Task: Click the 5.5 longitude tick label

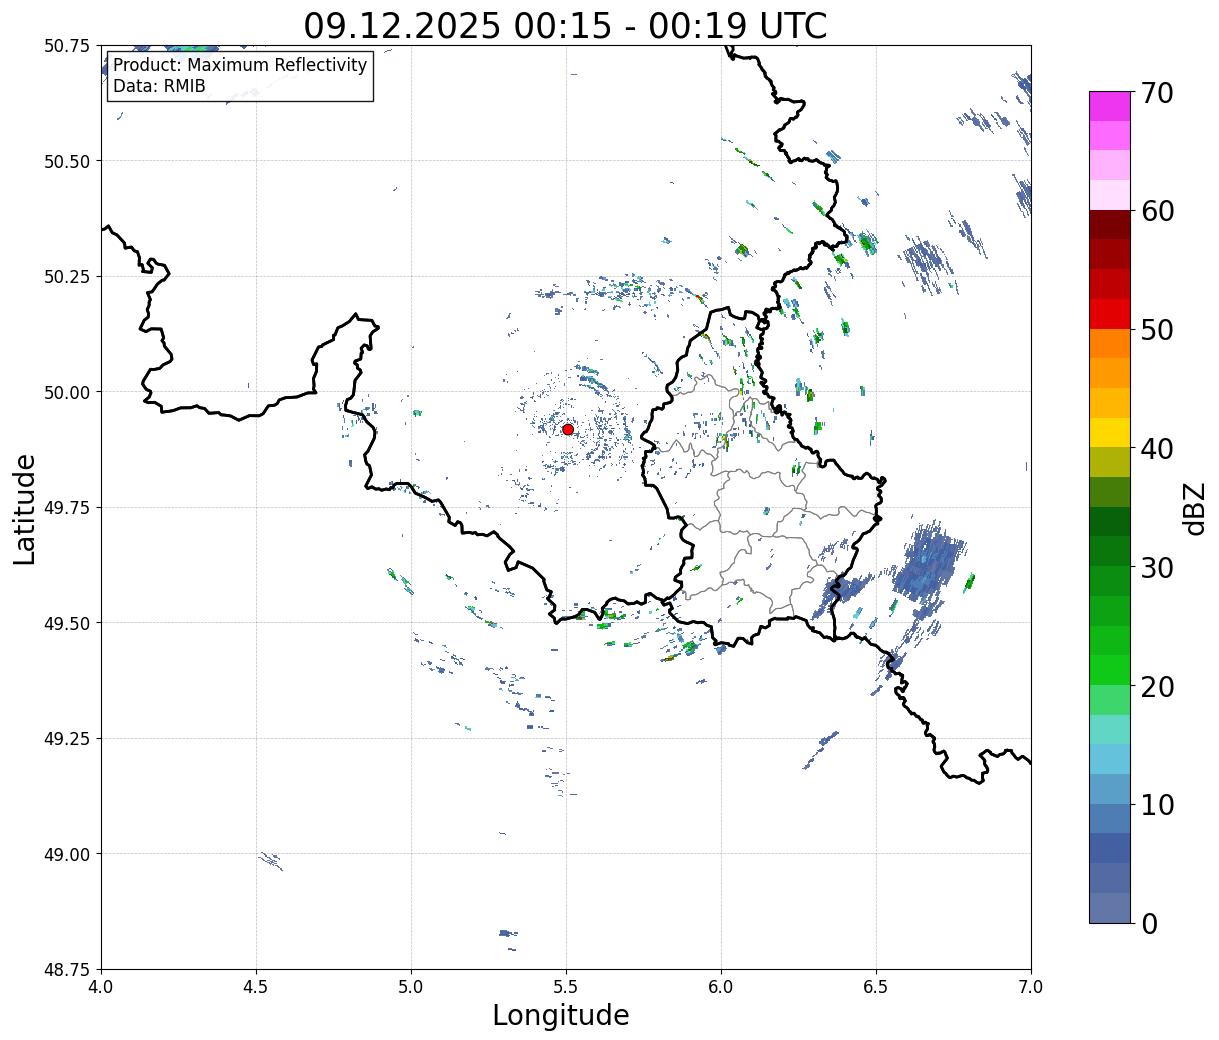Action: coord(566,987)
